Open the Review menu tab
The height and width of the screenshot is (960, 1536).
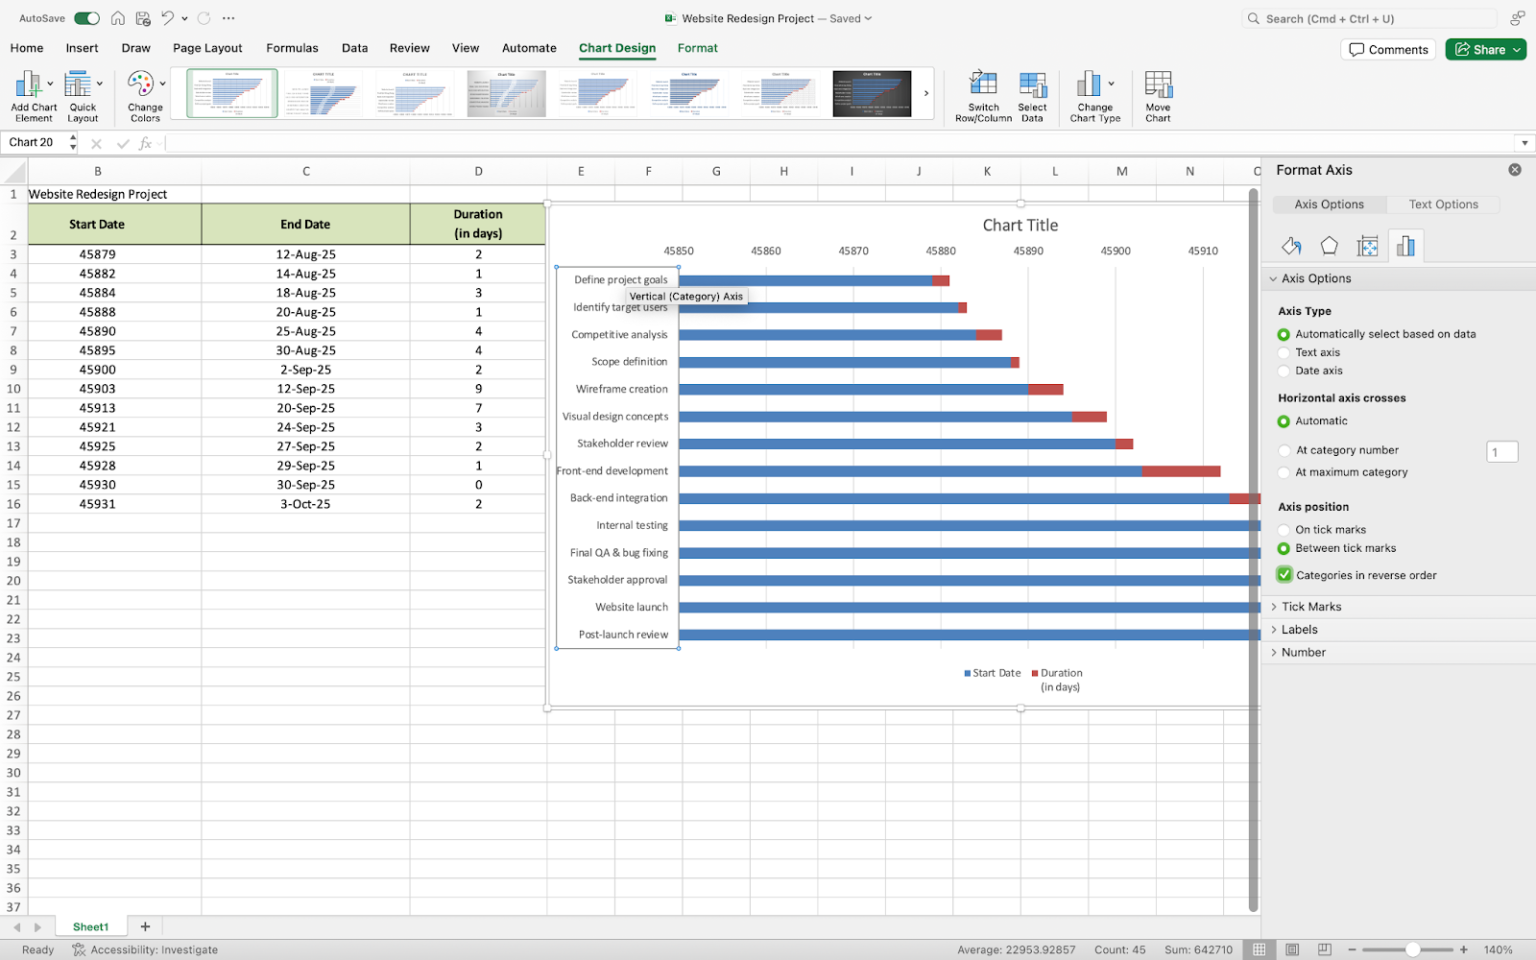tap(409, 48)
